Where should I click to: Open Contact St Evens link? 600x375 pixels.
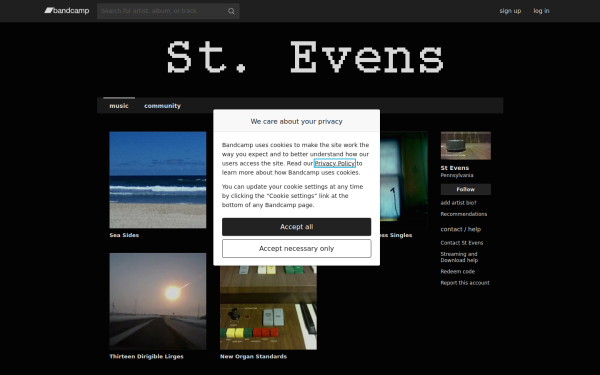461,243
